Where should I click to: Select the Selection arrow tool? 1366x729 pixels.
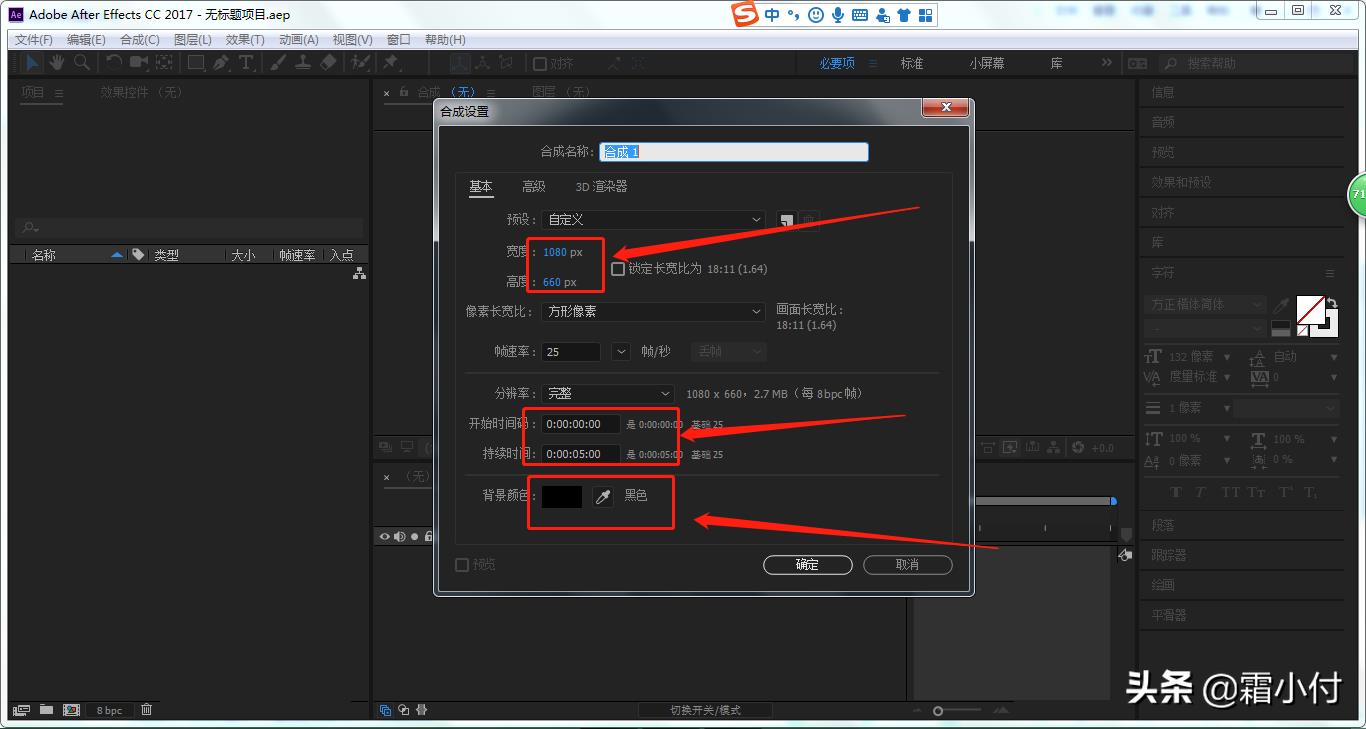point(33,62)
